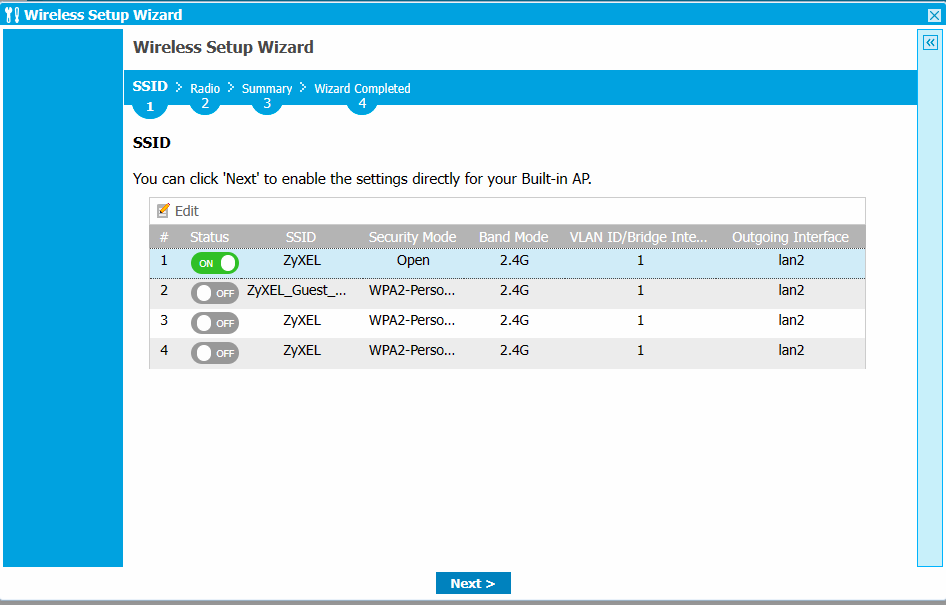
Task: Click the step 2 circle badge
Action: tap(205, 104)
